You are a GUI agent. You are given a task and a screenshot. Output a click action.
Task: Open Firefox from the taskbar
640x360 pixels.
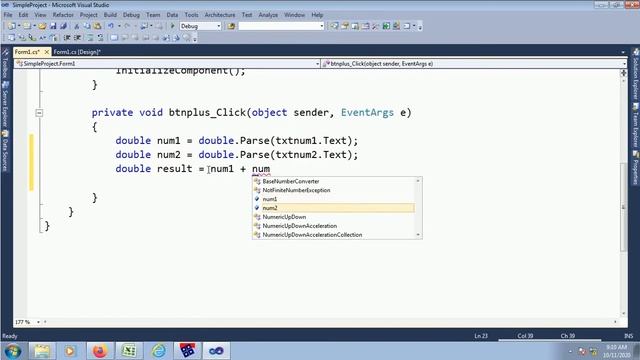click(100, 351)
